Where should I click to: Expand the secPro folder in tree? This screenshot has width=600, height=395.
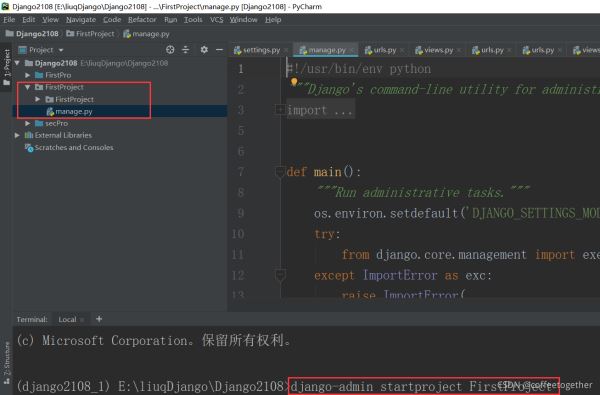(27, 123)
